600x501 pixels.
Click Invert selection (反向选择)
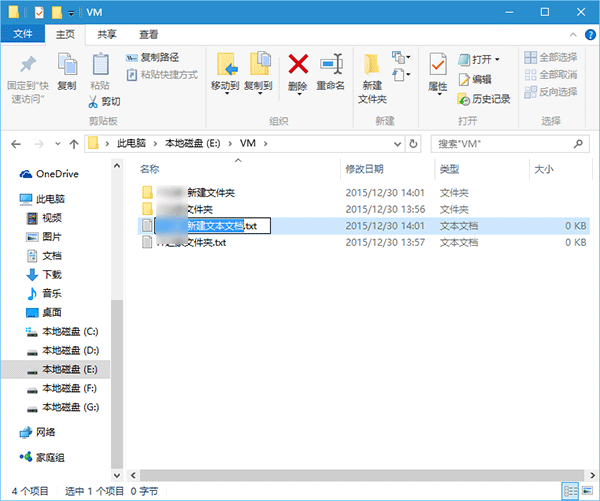coord(551,92)
